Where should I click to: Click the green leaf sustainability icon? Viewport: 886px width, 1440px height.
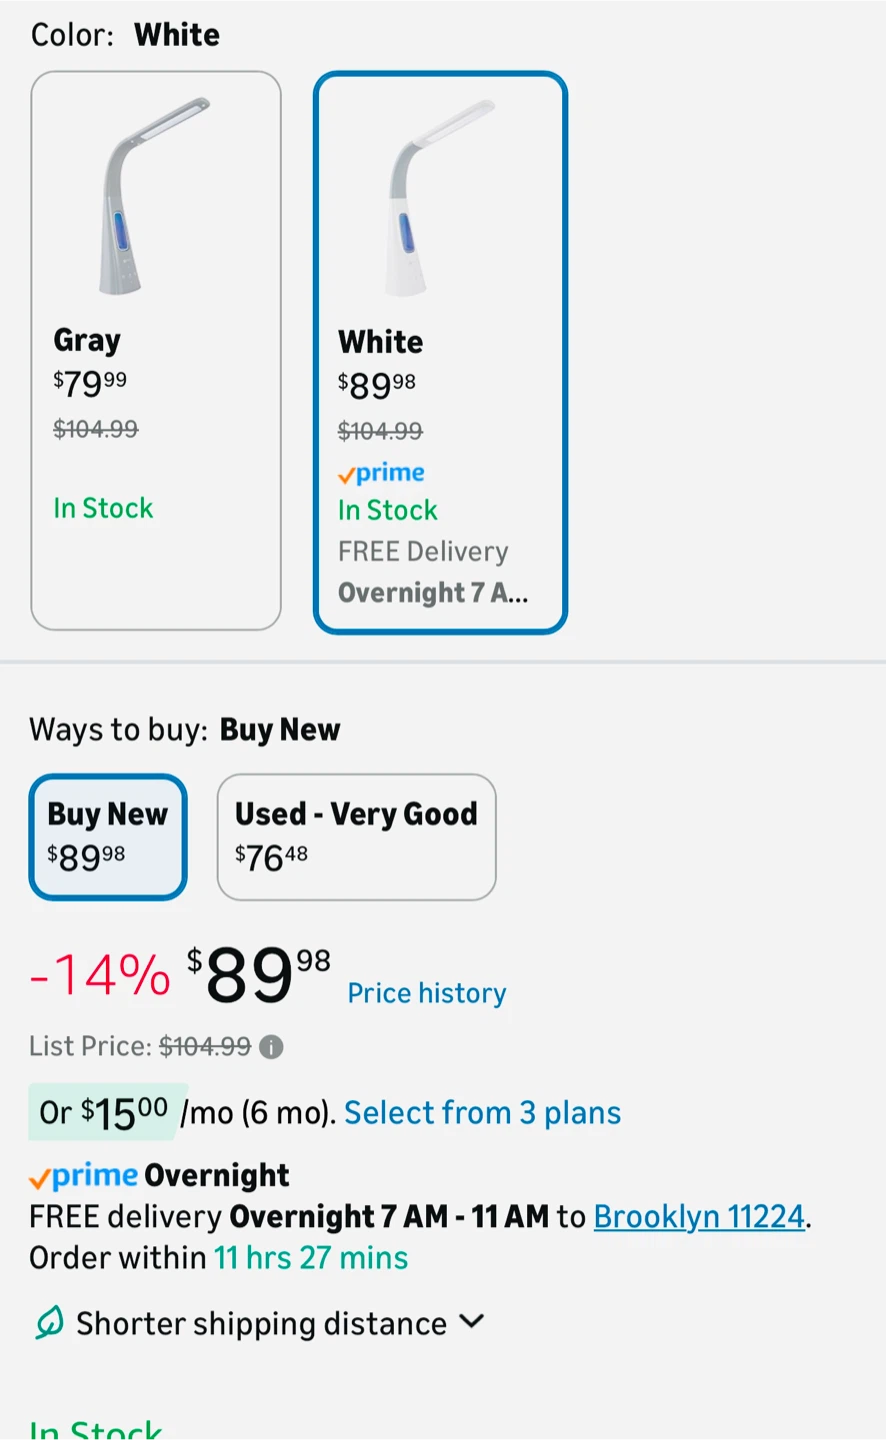pyautogui.click(x=49, y=1322)
